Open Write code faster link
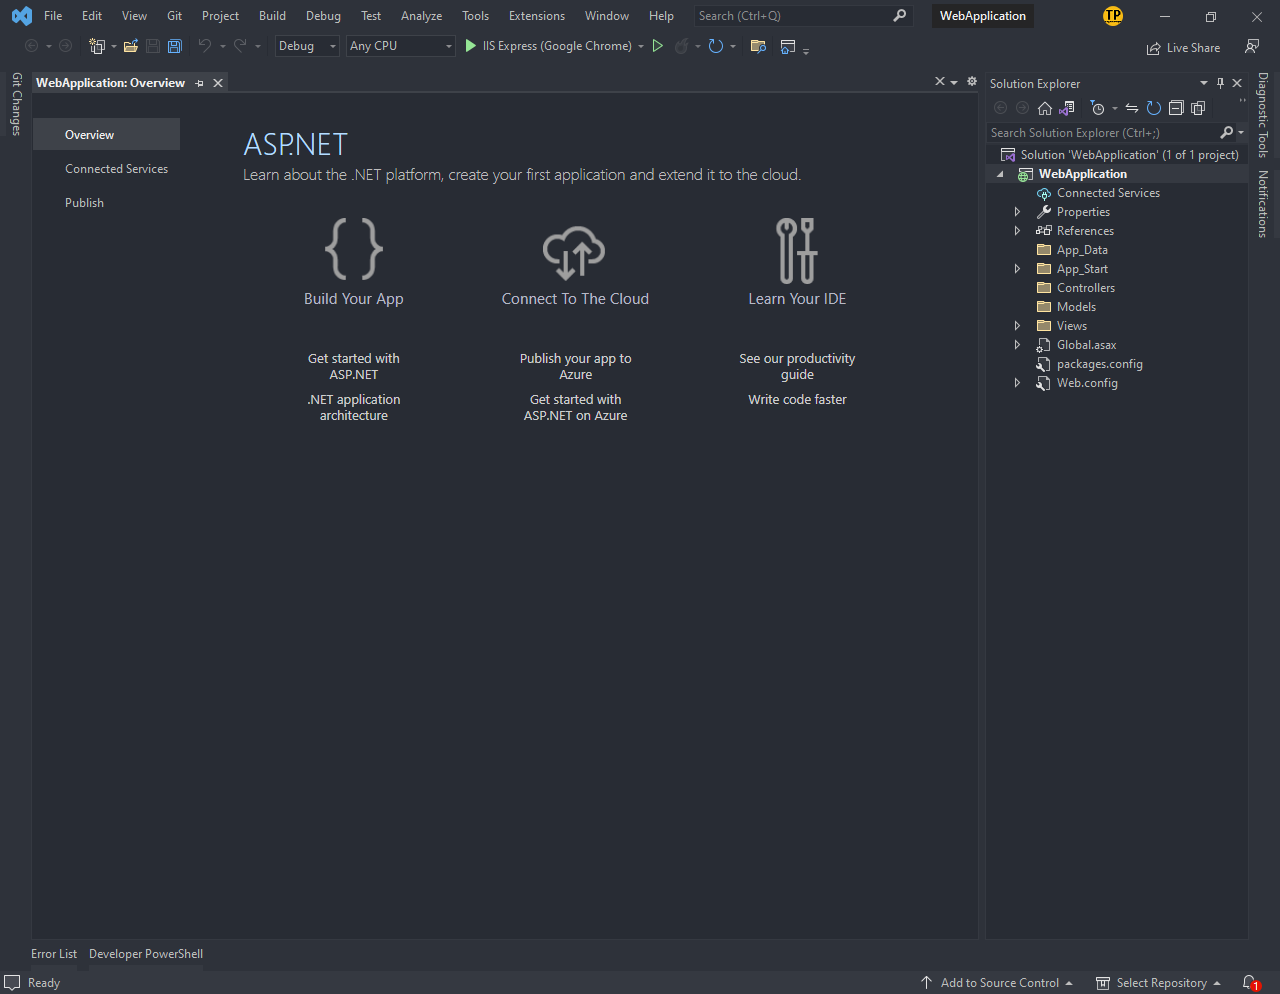This screenshot has width=1280, height=994. coord(797,400)
